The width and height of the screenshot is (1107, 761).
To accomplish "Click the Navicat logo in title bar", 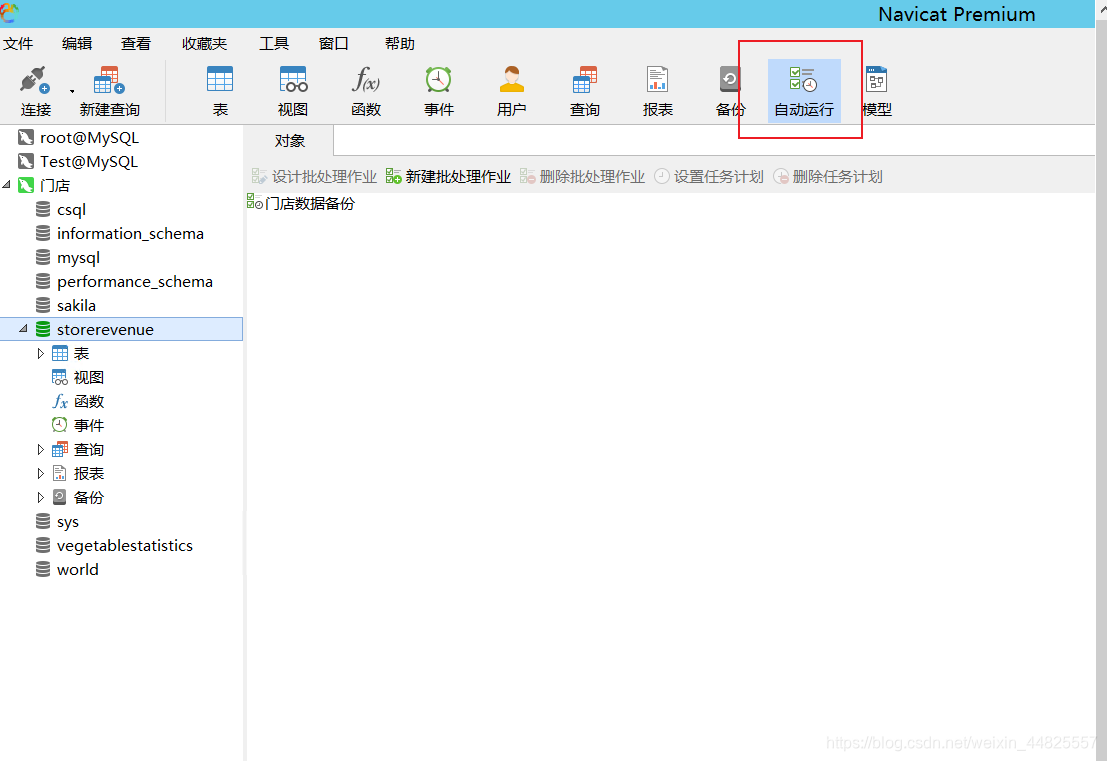I will 10,13.
